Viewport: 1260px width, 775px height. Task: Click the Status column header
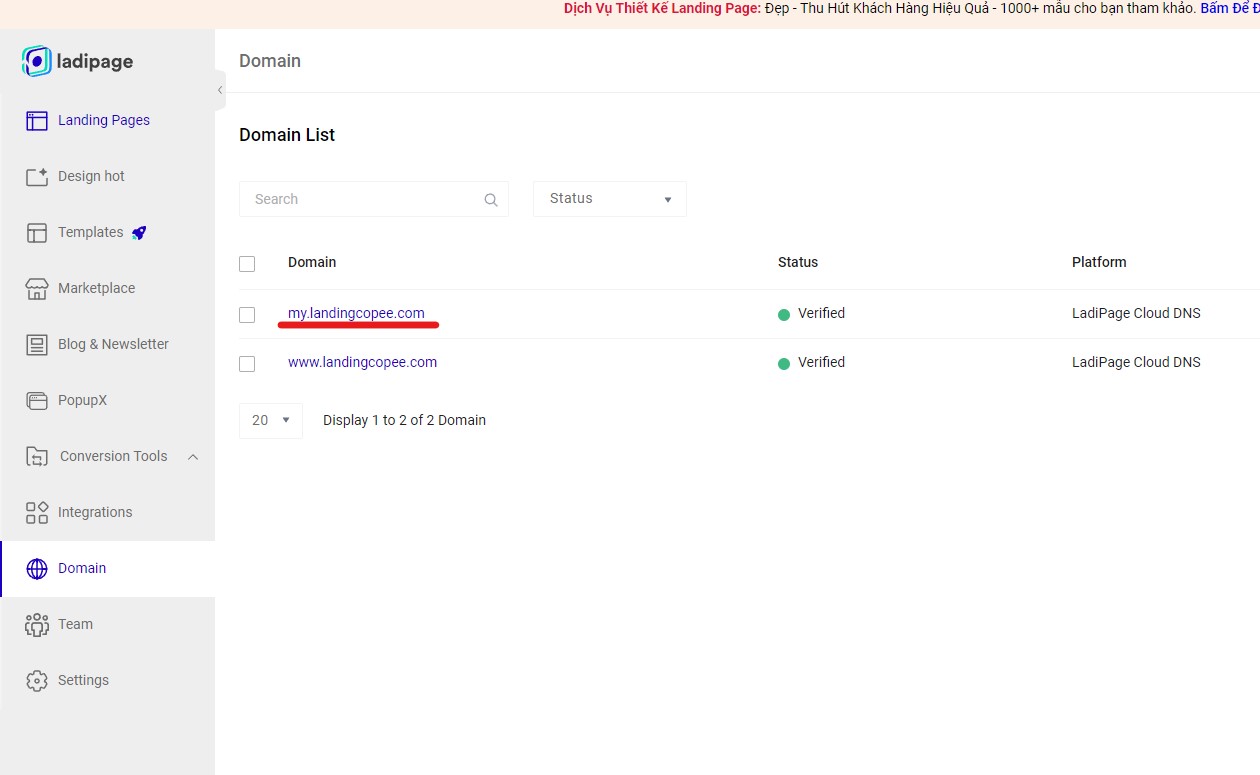(x=798, y=262)
